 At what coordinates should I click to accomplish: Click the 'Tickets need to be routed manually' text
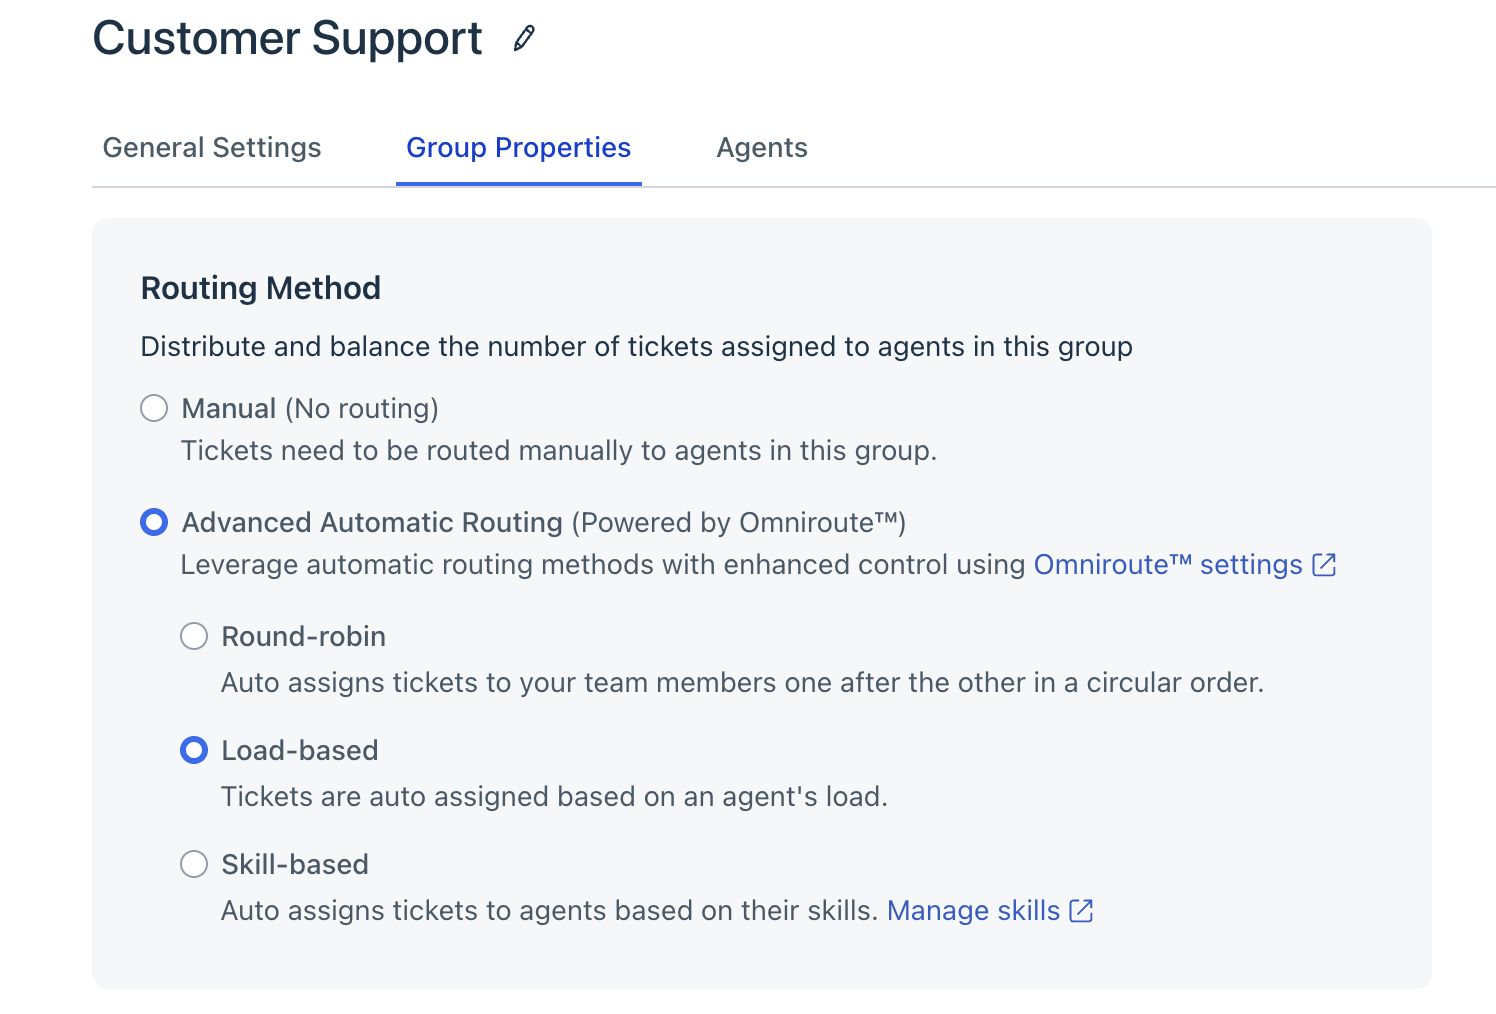558,451
